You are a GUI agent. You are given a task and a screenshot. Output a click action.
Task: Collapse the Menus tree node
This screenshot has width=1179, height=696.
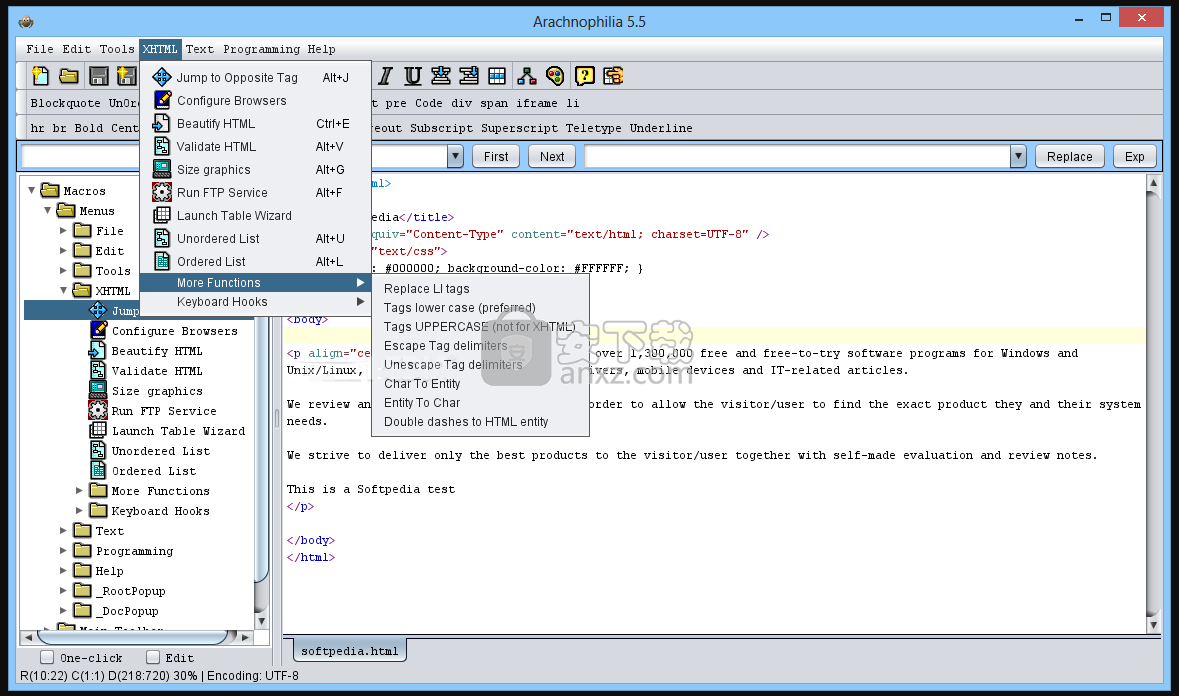47,210
